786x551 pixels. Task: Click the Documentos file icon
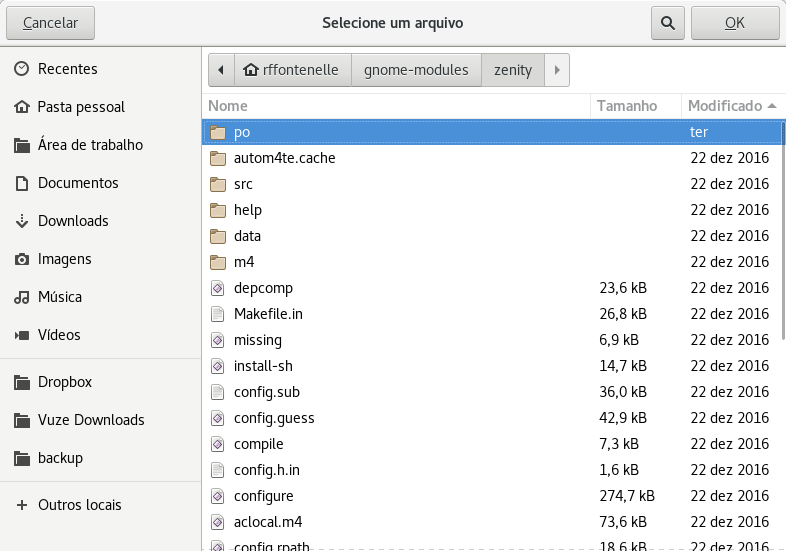coord(21,183)
